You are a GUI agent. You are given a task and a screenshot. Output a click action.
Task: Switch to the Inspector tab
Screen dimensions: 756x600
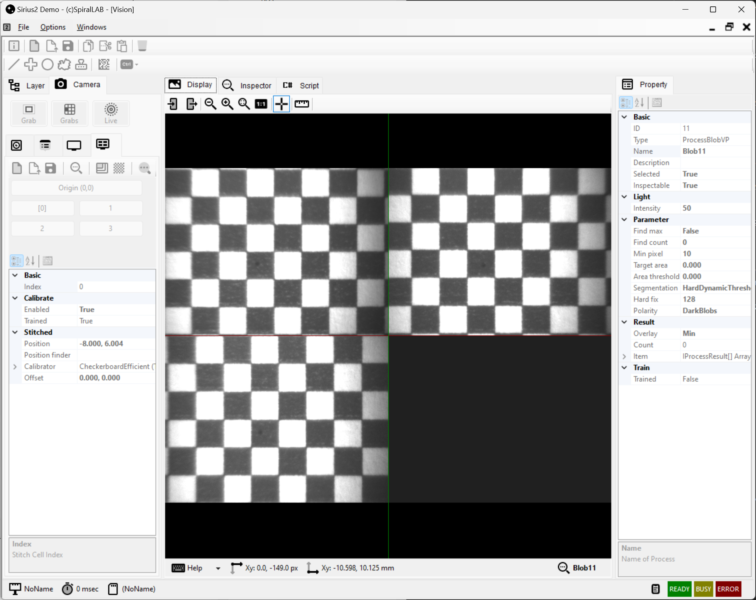[247, 85]
